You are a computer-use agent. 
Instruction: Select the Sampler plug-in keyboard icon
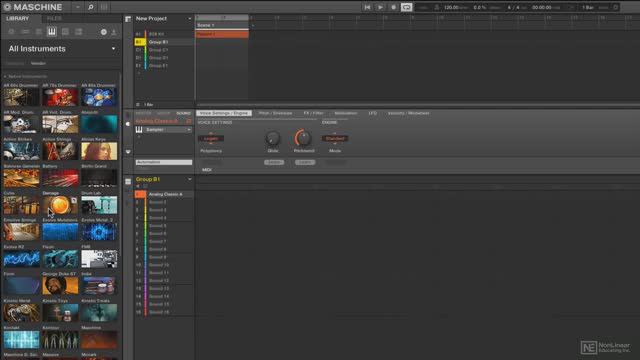click(x=139, y=130)
